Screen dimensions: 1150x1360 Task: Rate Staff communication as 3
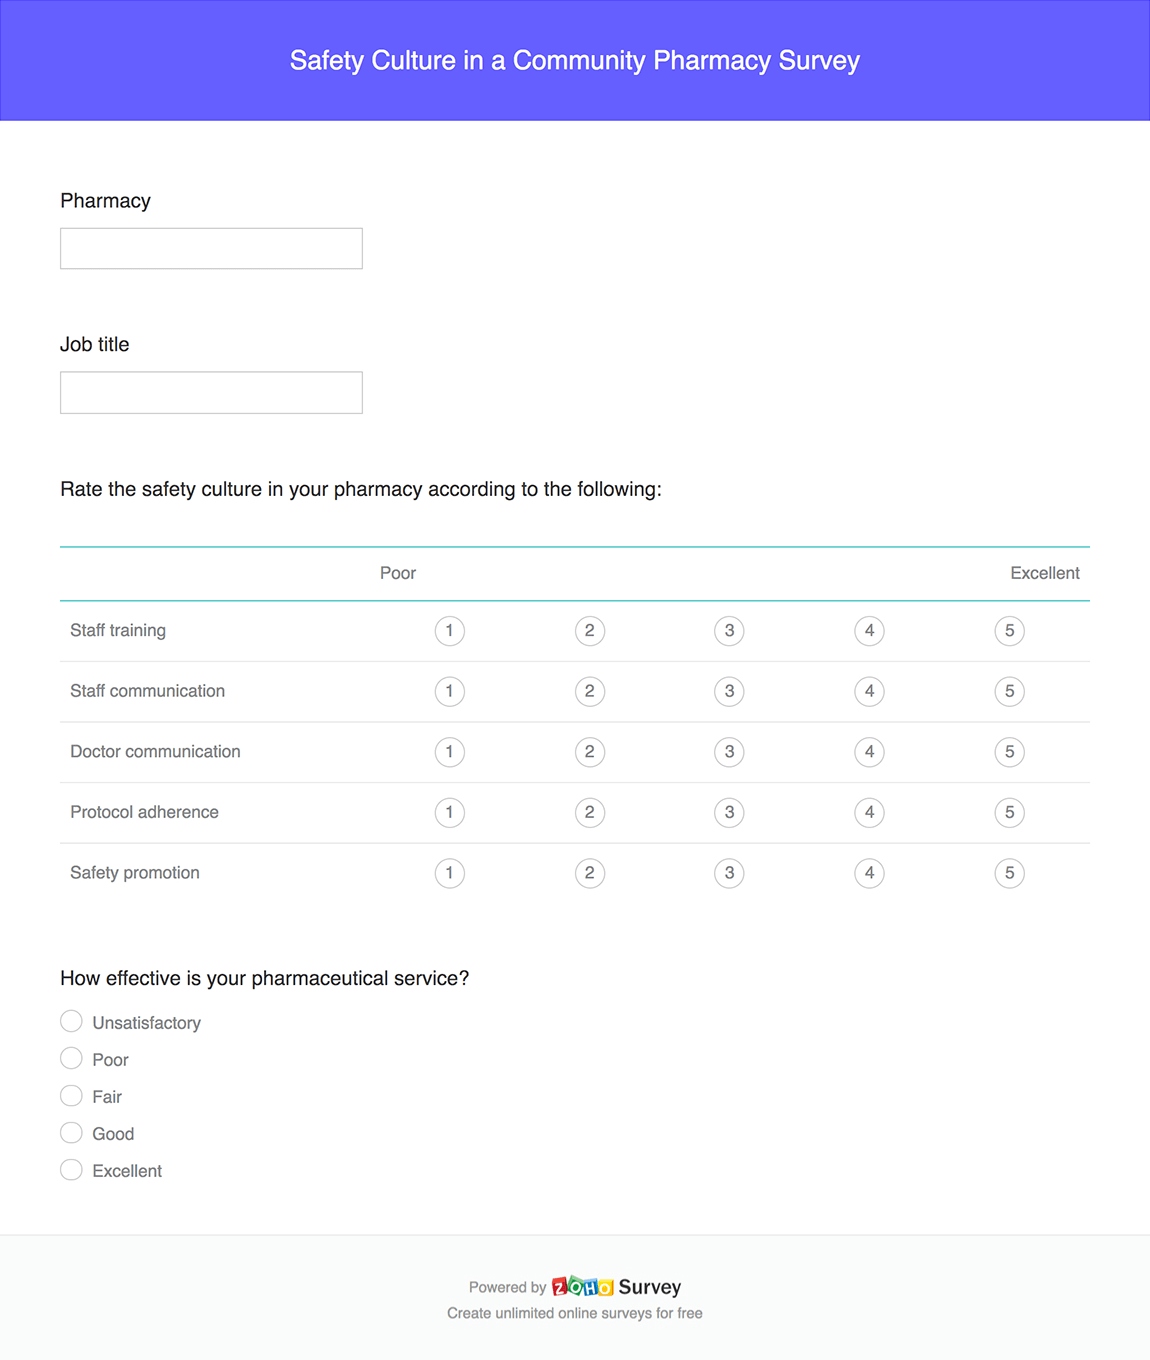[729, 691]
